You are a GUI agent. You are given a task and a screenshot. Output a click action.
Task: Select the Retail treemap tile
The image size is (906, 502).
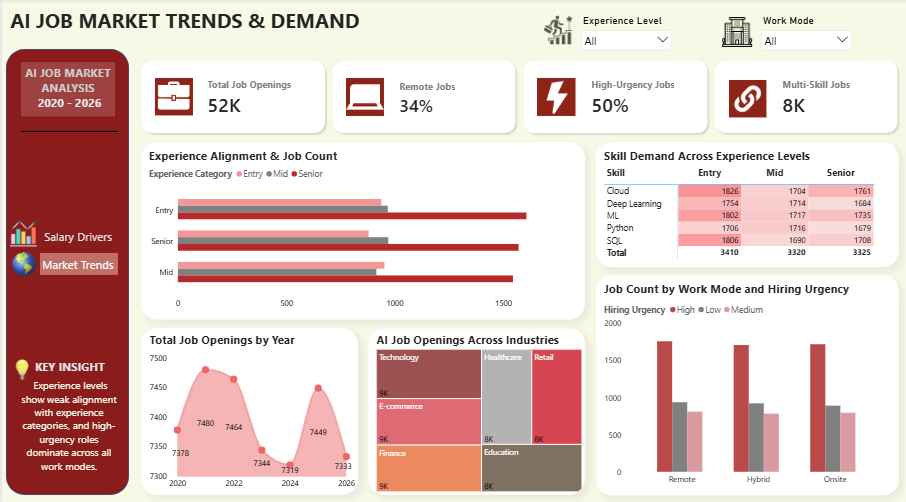click(x=556, y=397)
